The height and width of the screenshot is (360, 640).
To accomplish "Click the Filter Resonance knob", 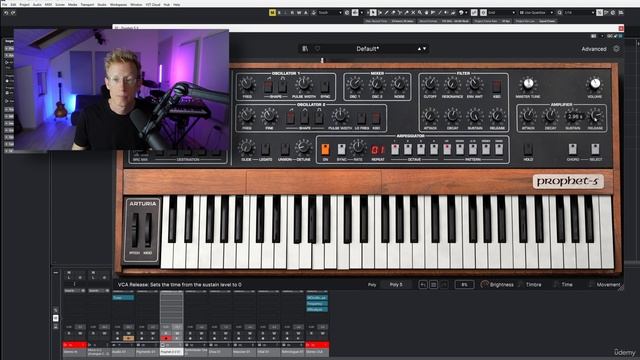I will (452, 84).
